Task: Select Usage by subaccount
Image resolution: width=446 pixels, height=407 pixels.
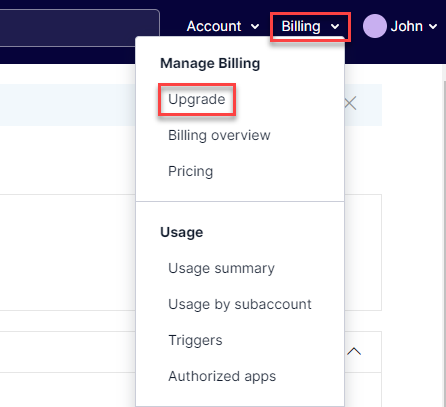Action: (240, 304)
